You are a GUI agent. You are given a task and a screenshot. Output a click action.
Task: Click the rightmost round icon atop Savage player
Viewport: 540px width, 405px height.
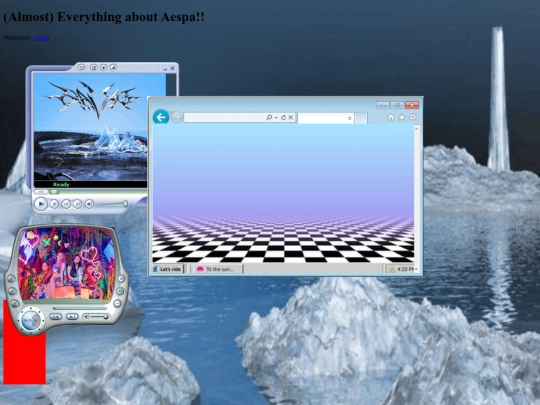pos(114,68)
